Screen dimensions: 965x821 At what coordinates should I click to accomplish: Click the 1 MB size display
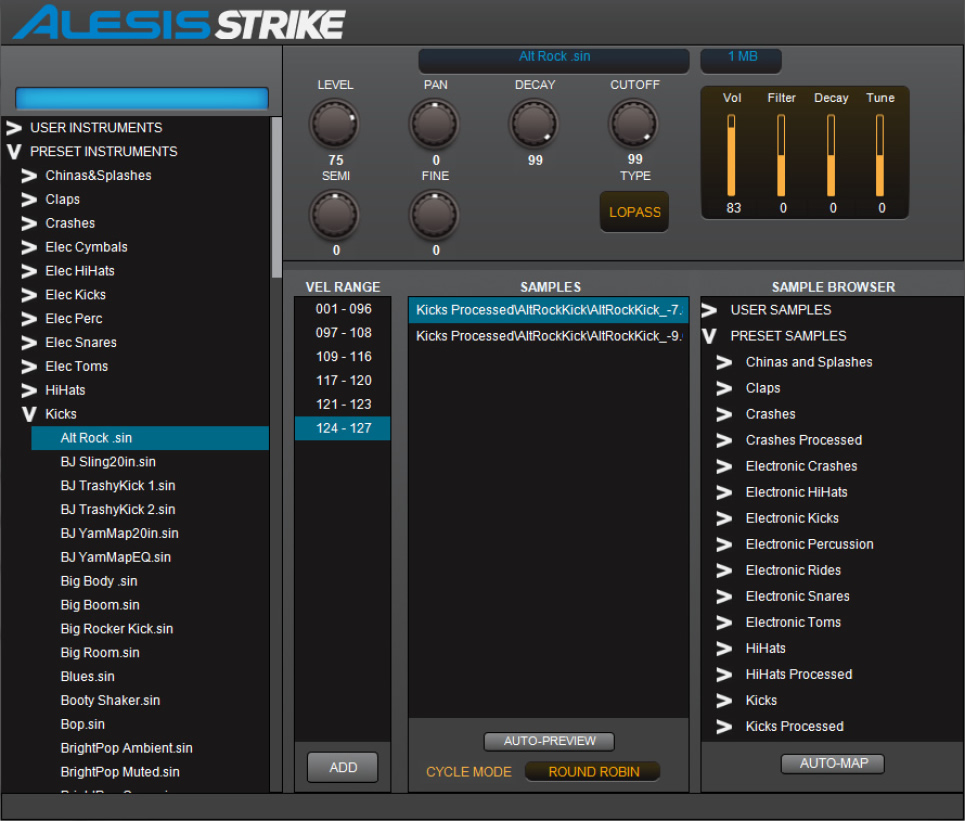pyautogui.click(x=741, y=60)
